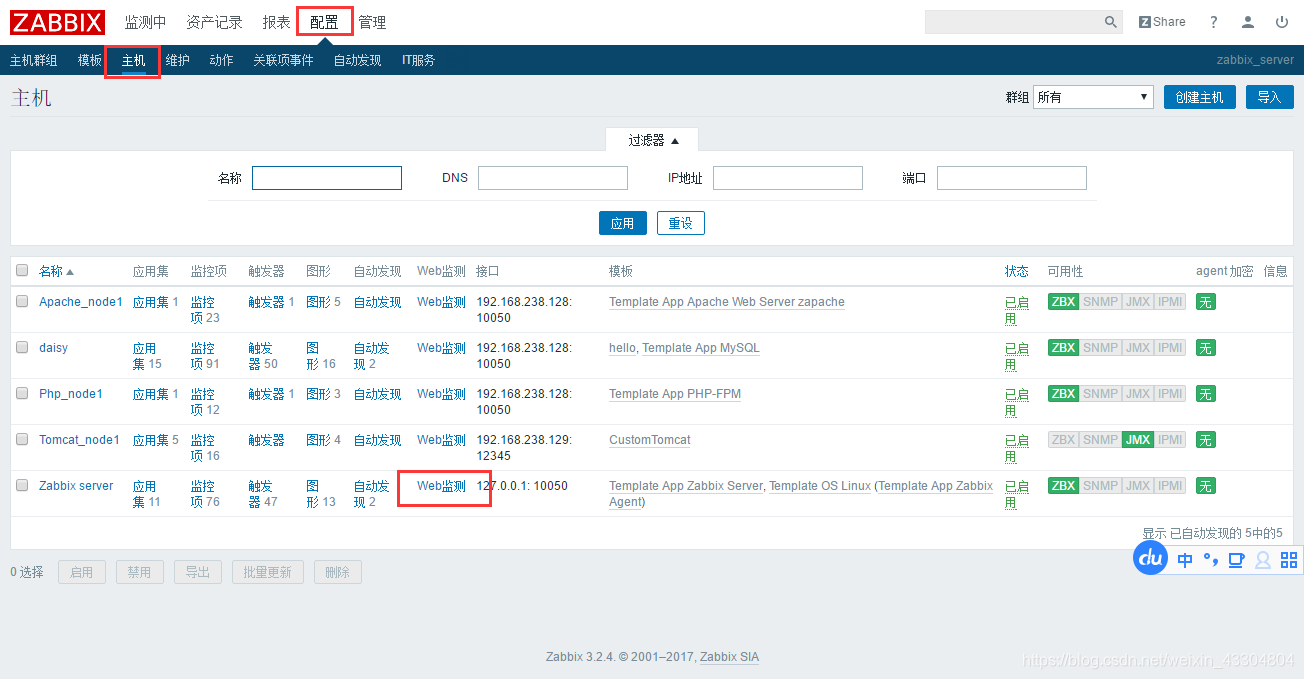Screen dimensions: 1304x679
Task: Open 触发器 47 link for Zabbix server
Action: (x=263, y=494)
